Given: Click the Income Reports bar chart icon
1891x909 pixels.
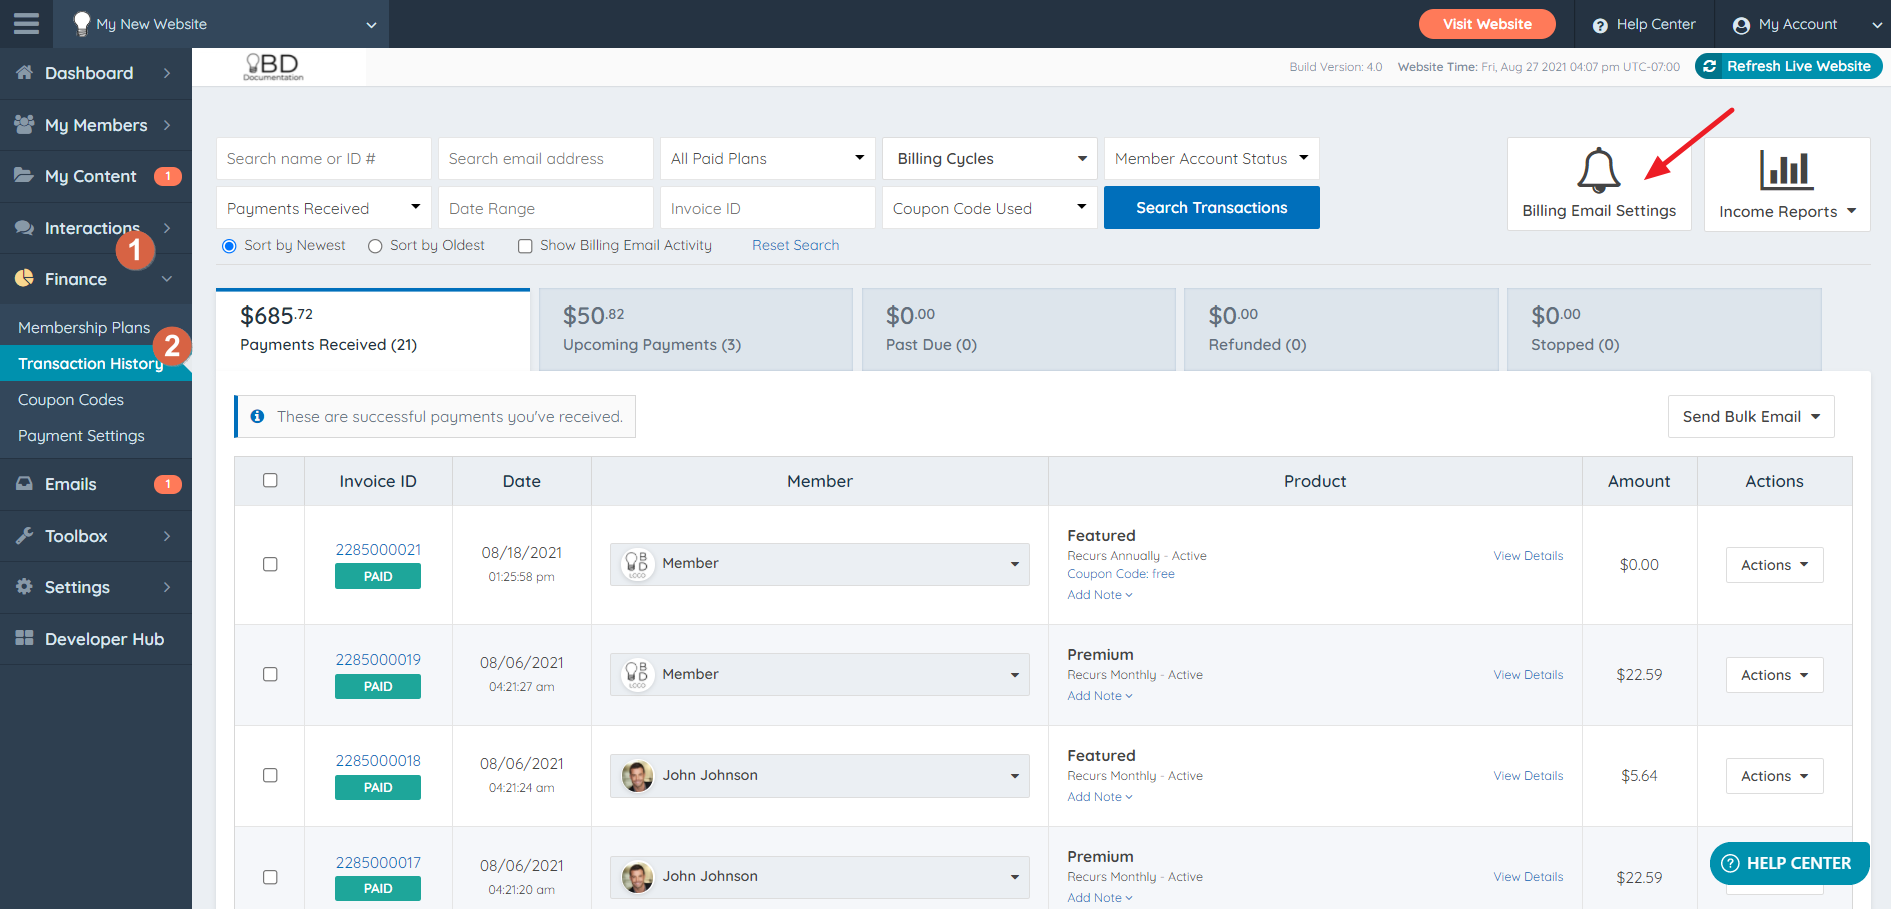Looking at the screenshot, I should [1786, 170].
